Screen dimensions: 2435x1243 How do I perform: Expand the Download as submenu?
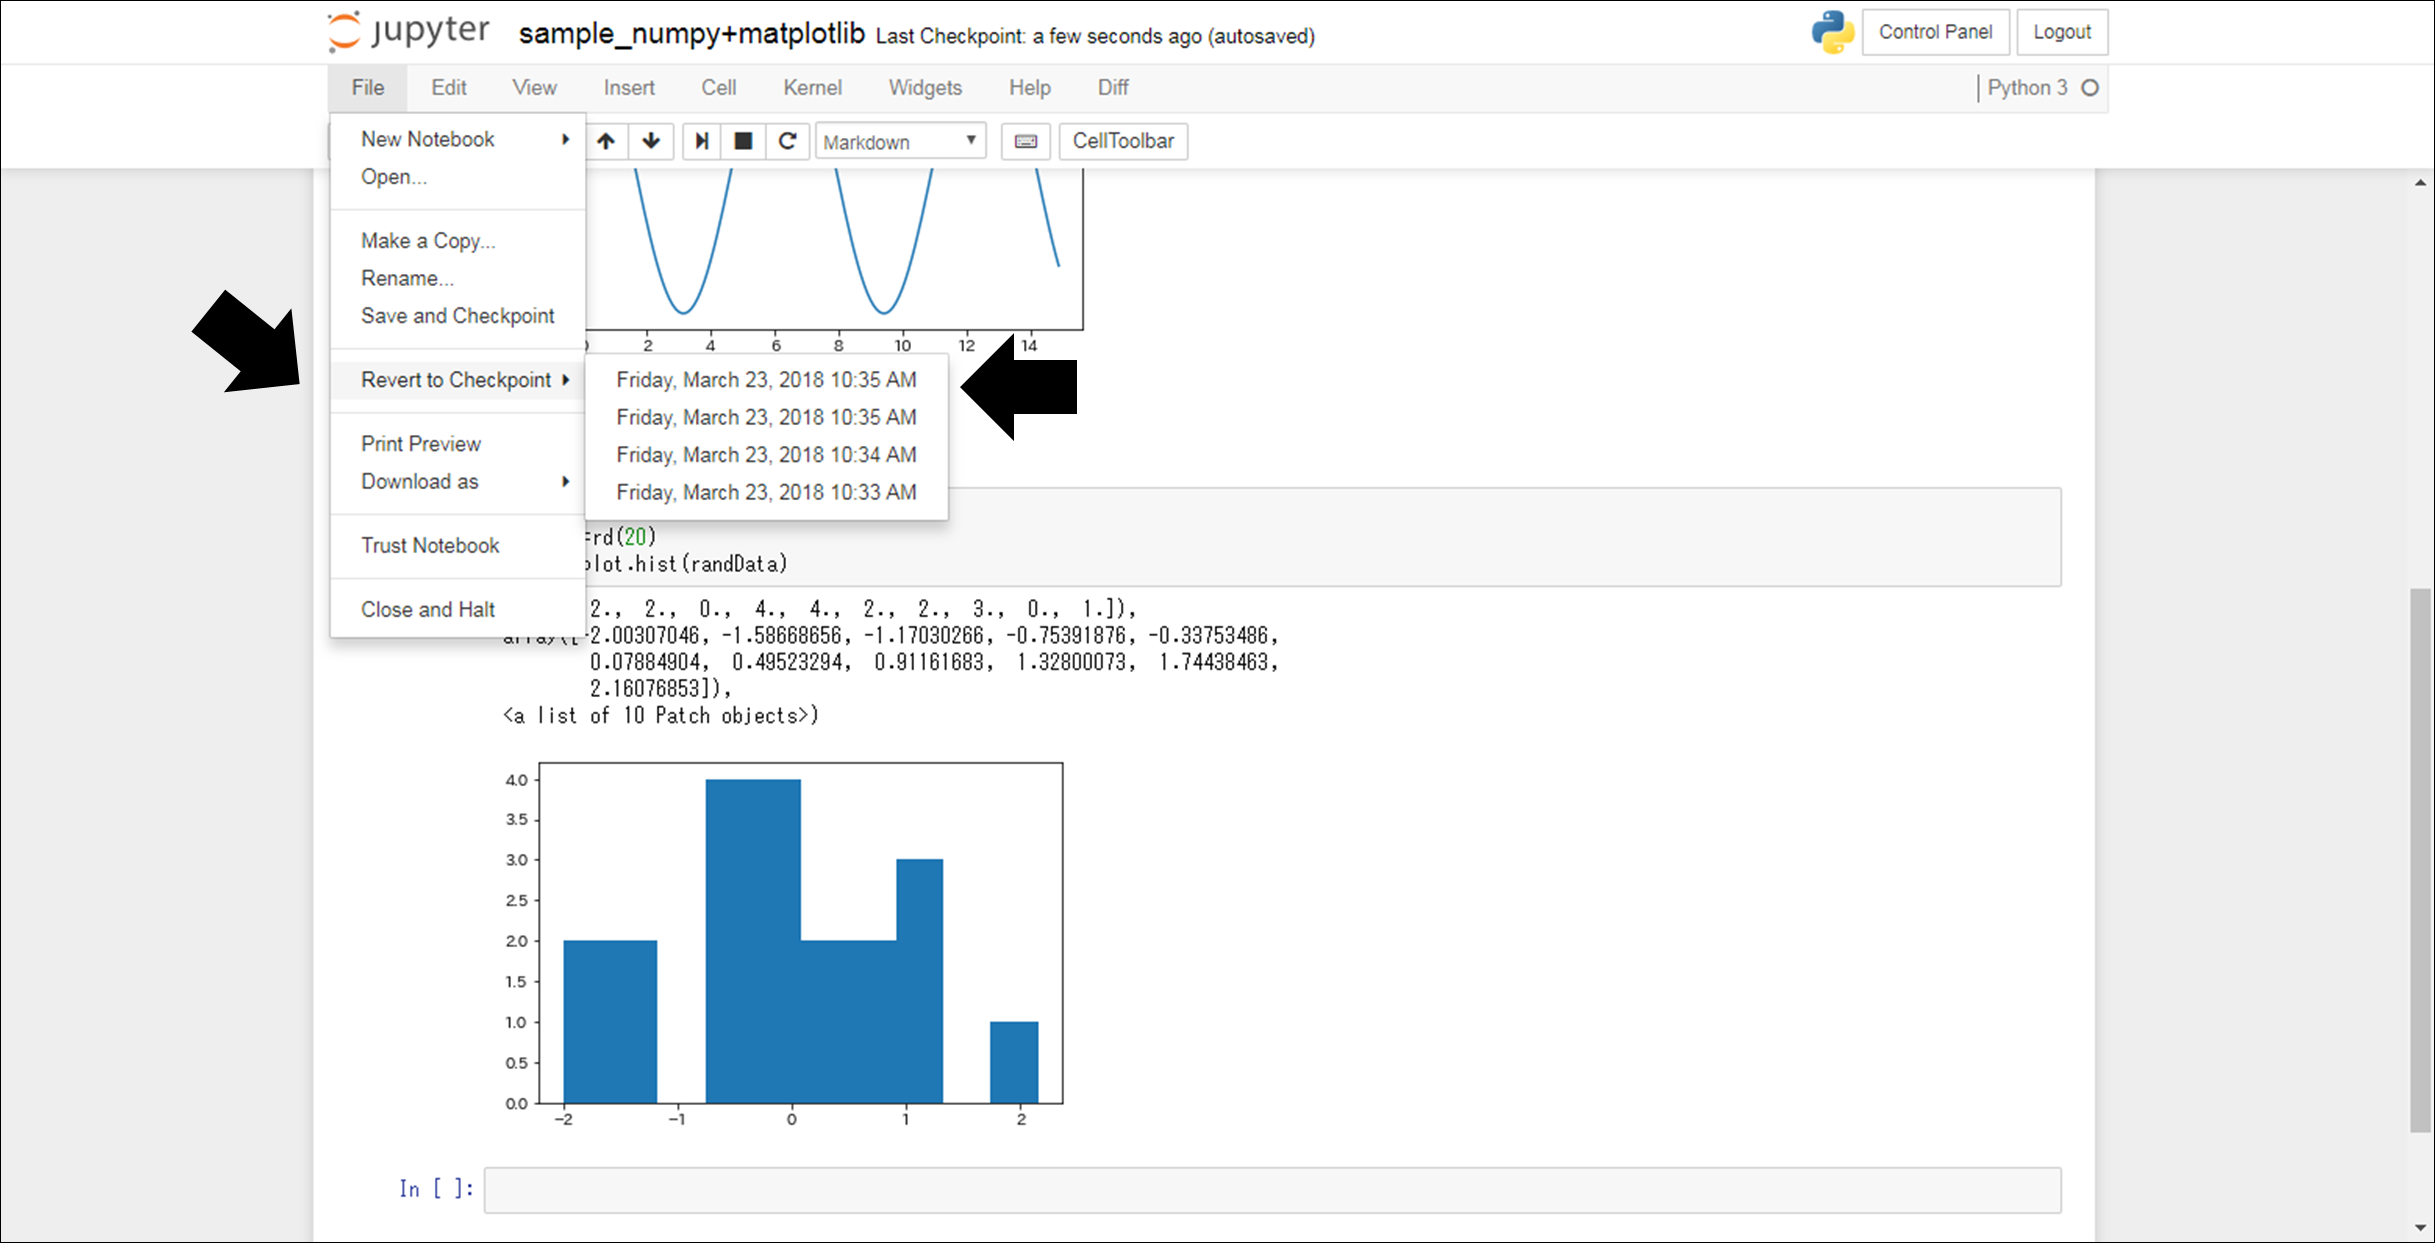click(x=458, y=482)
